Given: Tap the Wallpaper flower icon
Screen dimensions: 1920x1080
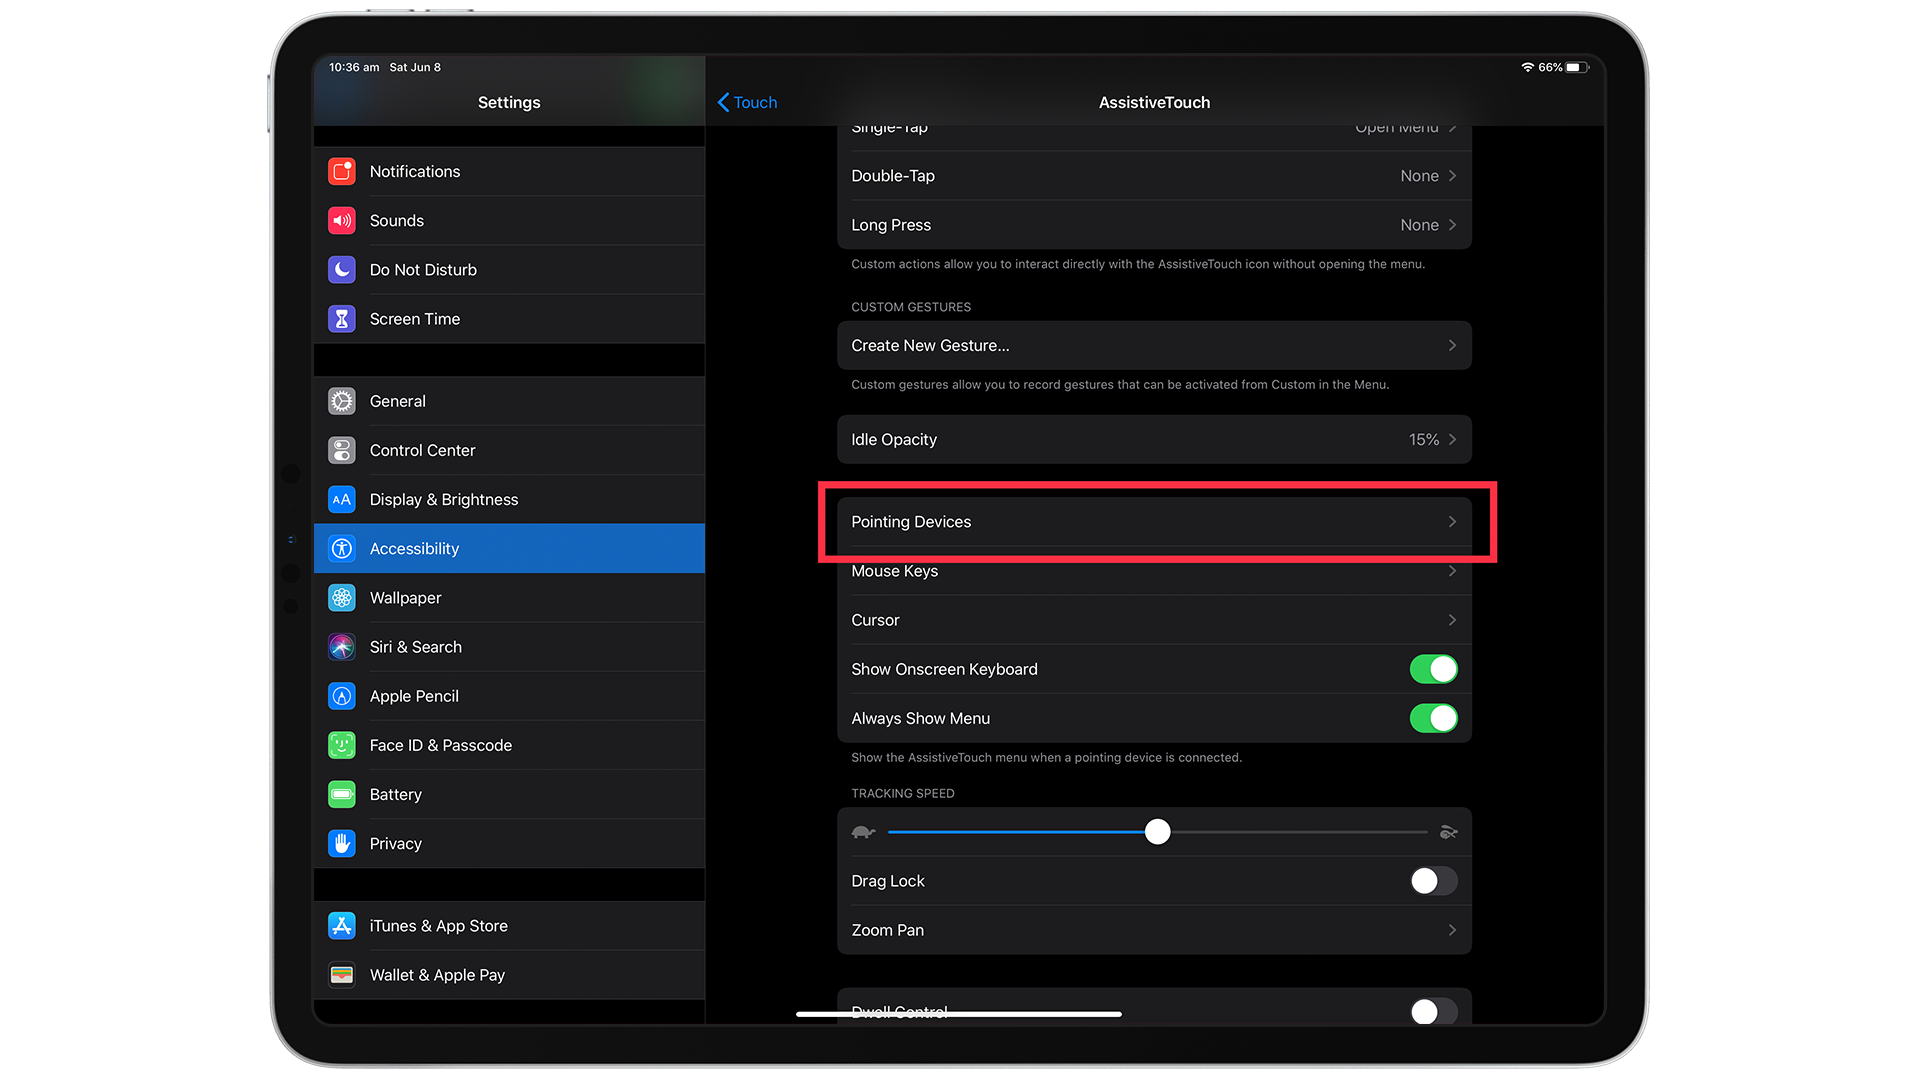Looking at the screenshot, I should pos(342,598).
